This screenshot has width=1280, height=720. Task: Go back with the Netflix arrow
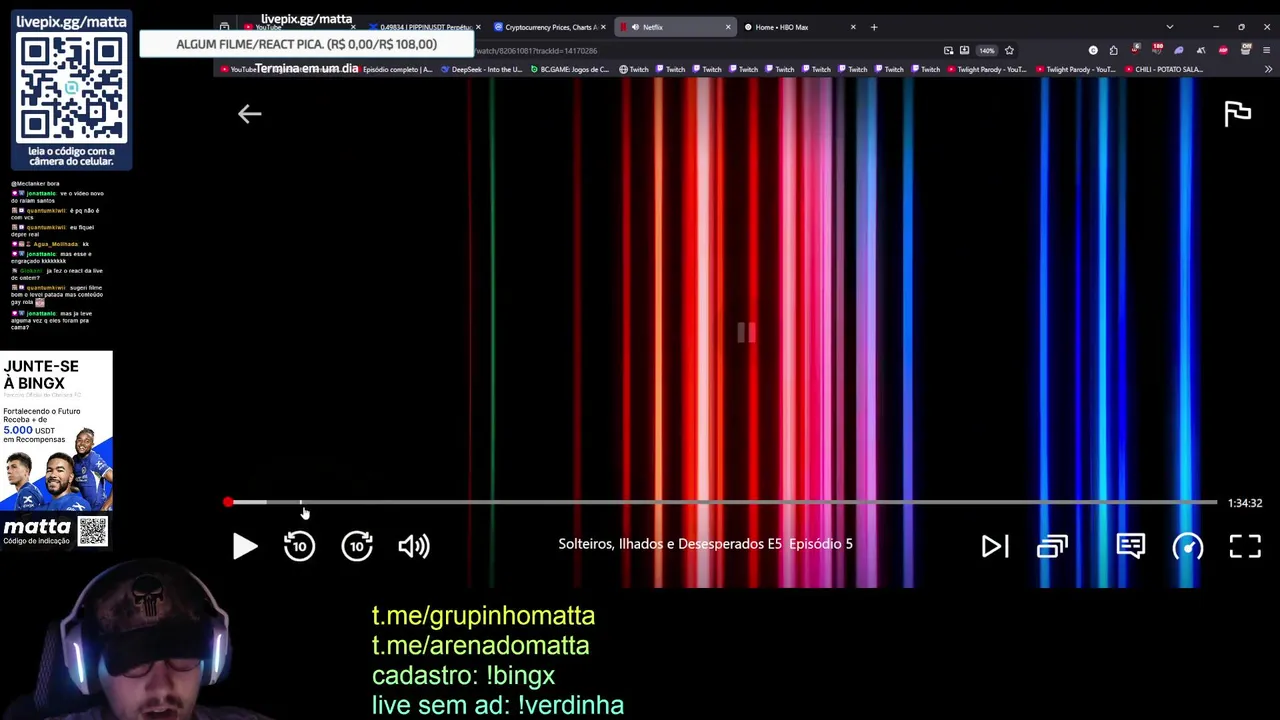[249, 114]
